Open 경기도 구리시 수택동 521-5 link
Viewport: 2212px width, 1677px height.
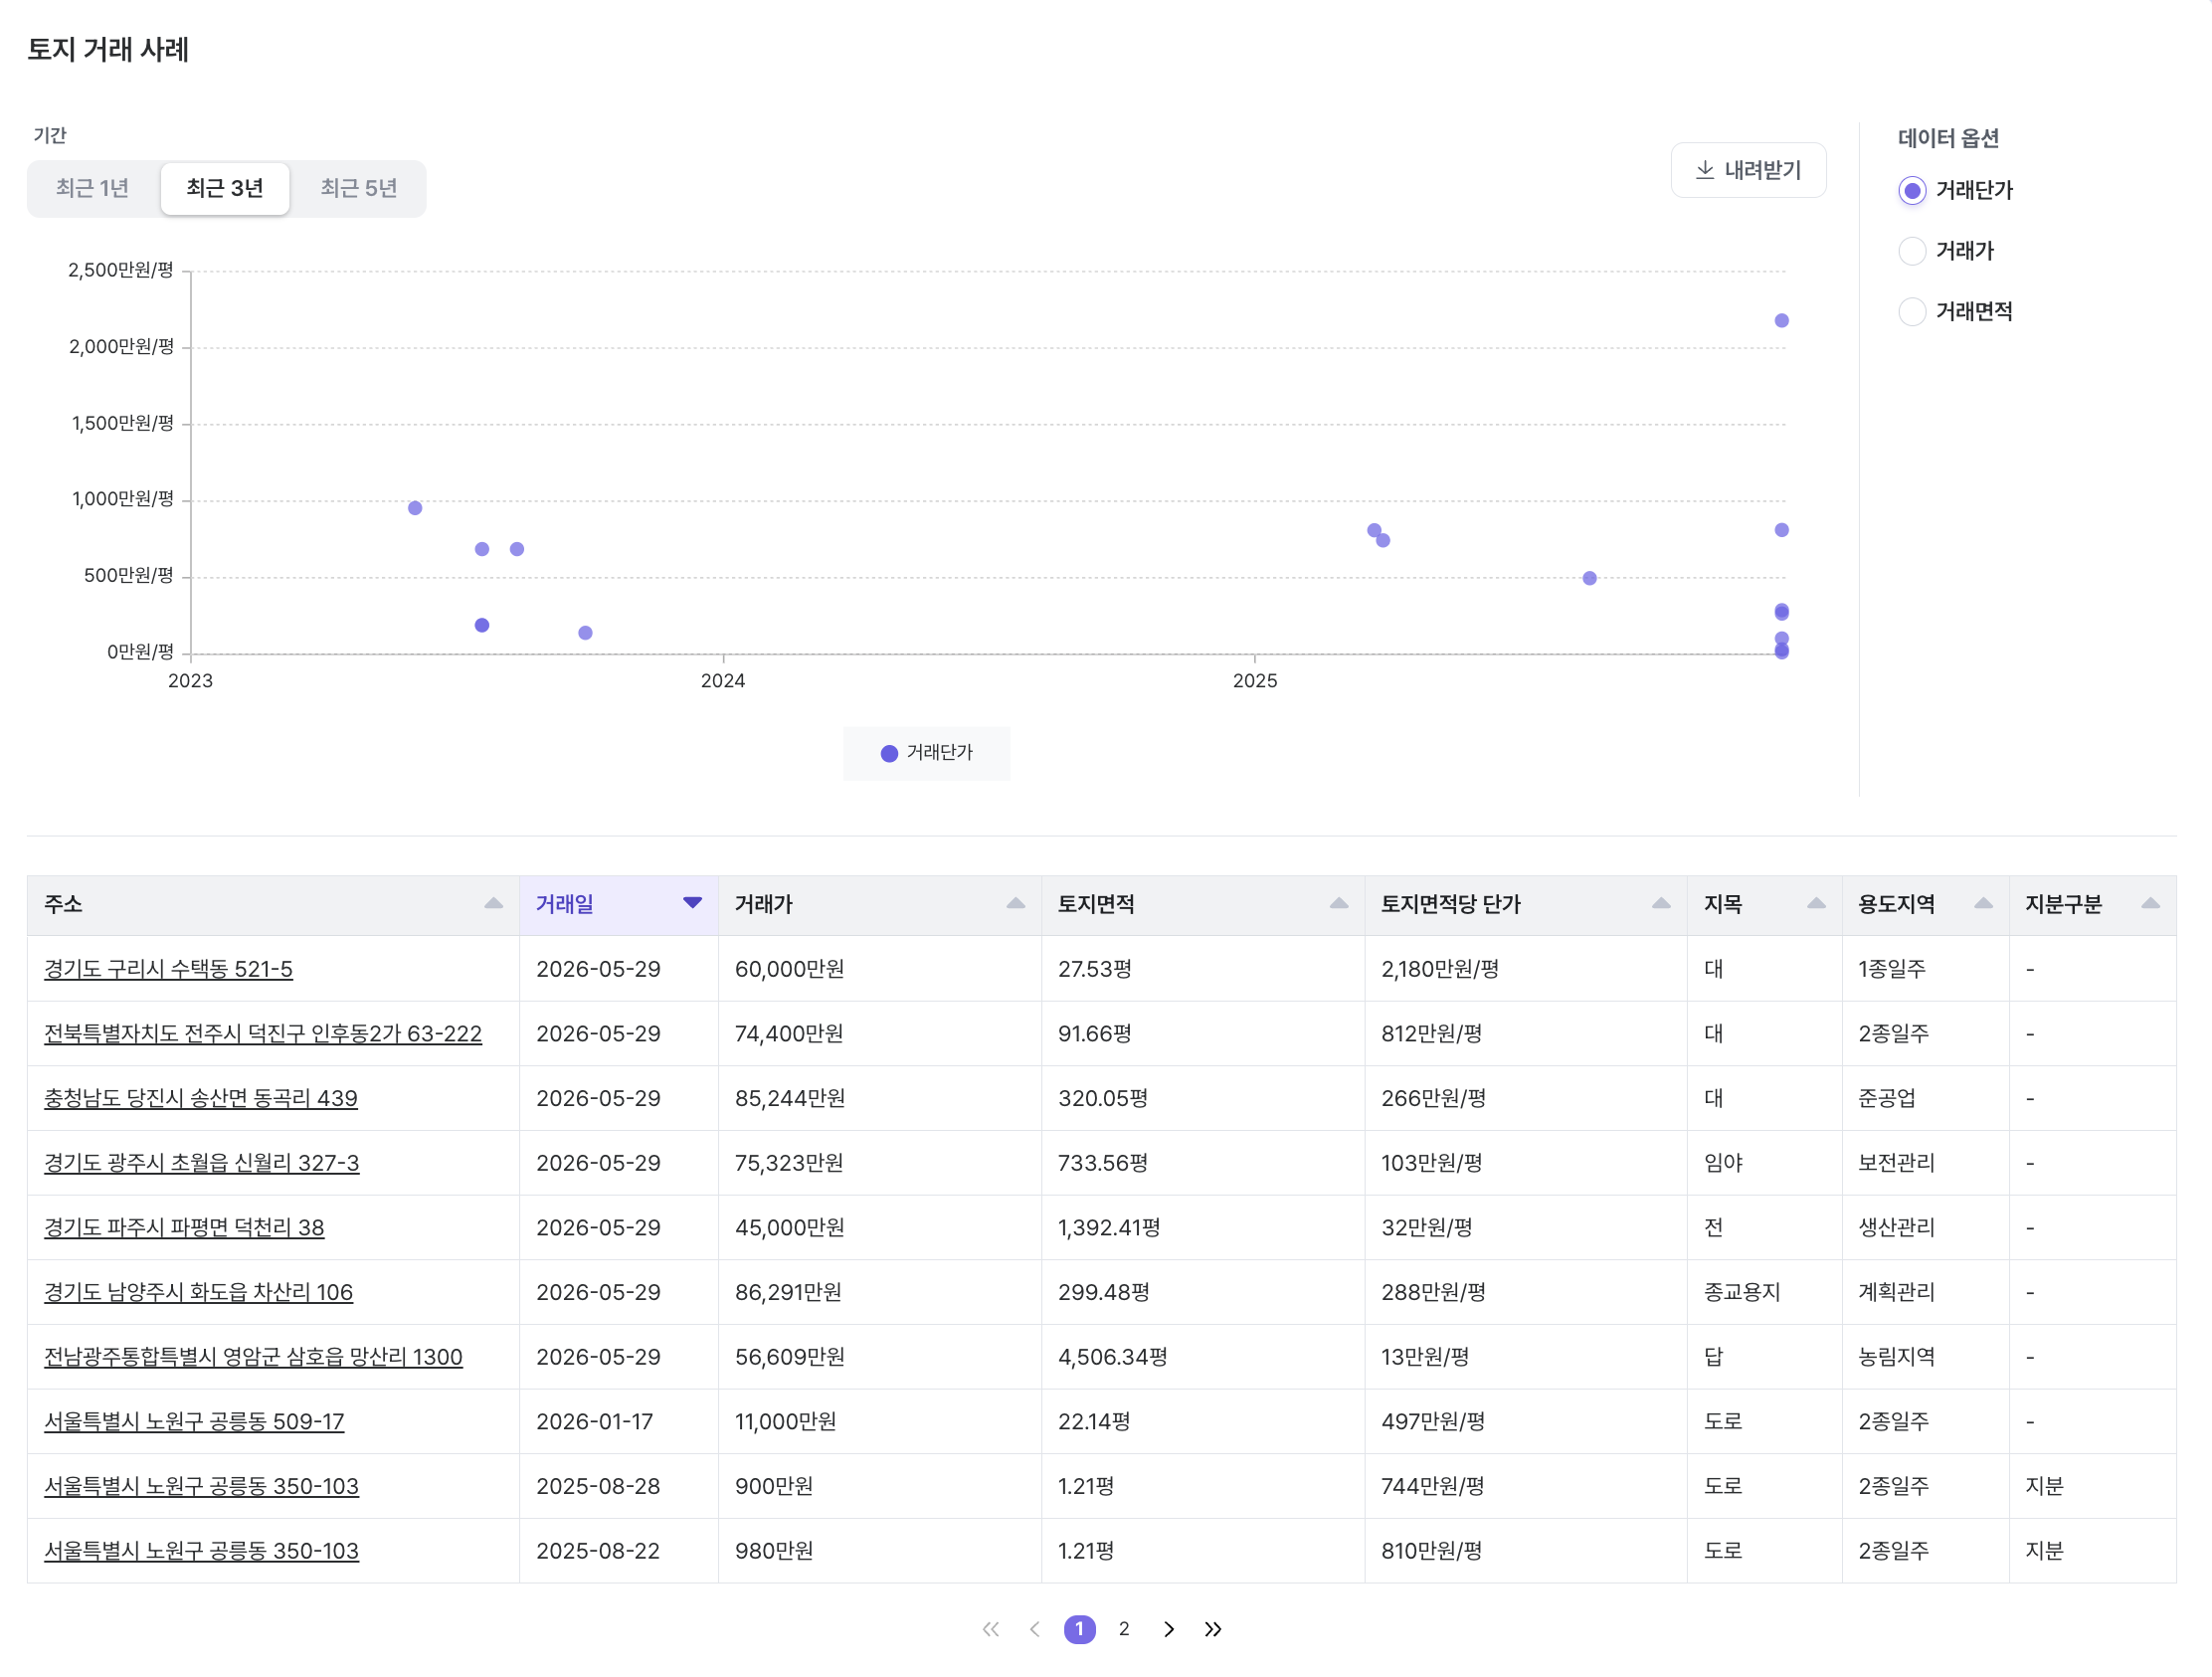(x=168, y=969)
